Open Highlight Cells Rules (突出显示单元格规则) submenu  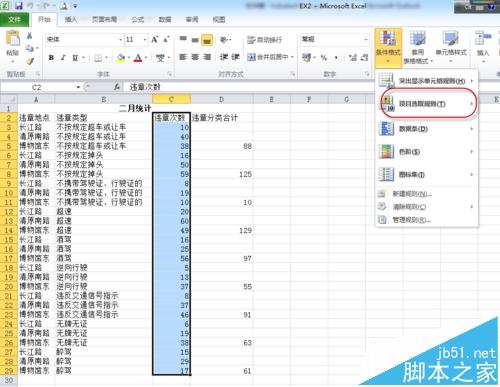tap(427, 81)
